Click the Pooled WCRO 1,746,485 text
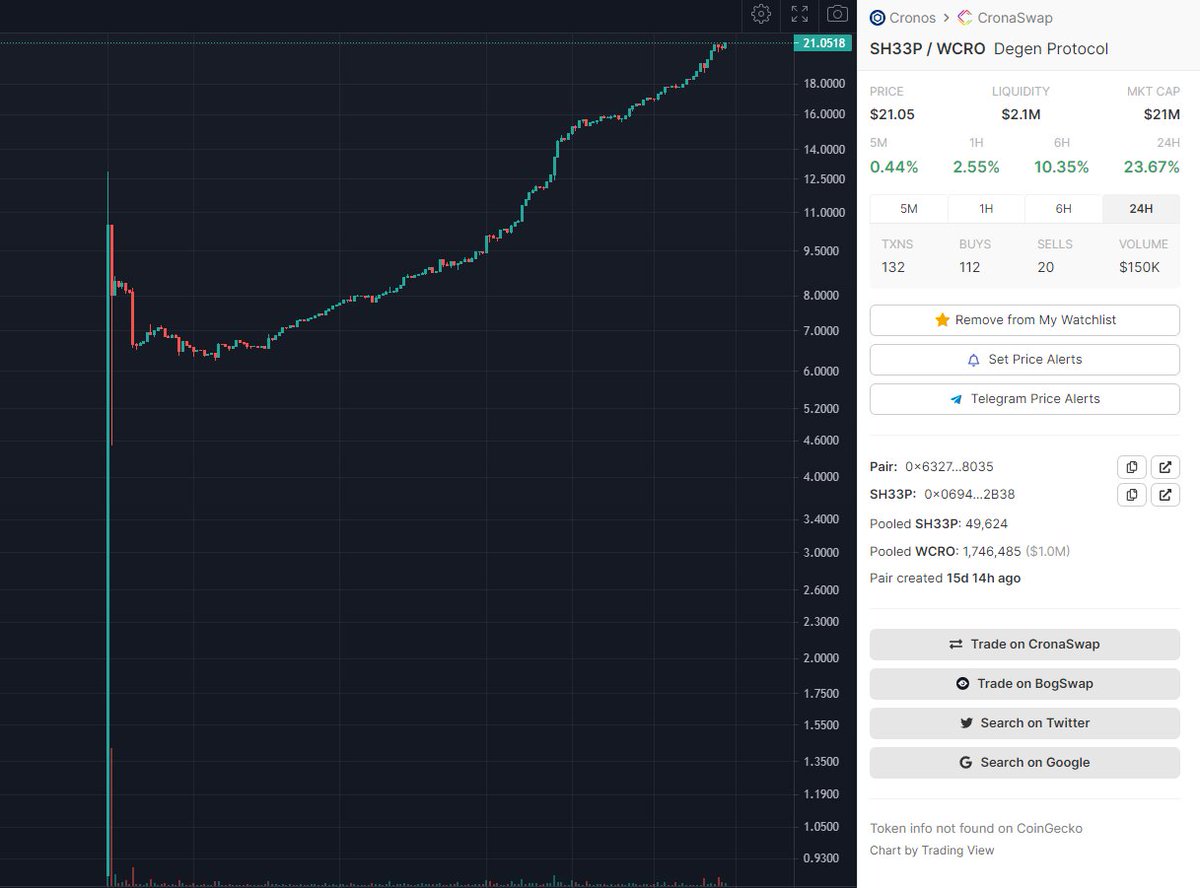Image resolution: width=1200 pixels, height=888 pixels. (970, 551)
